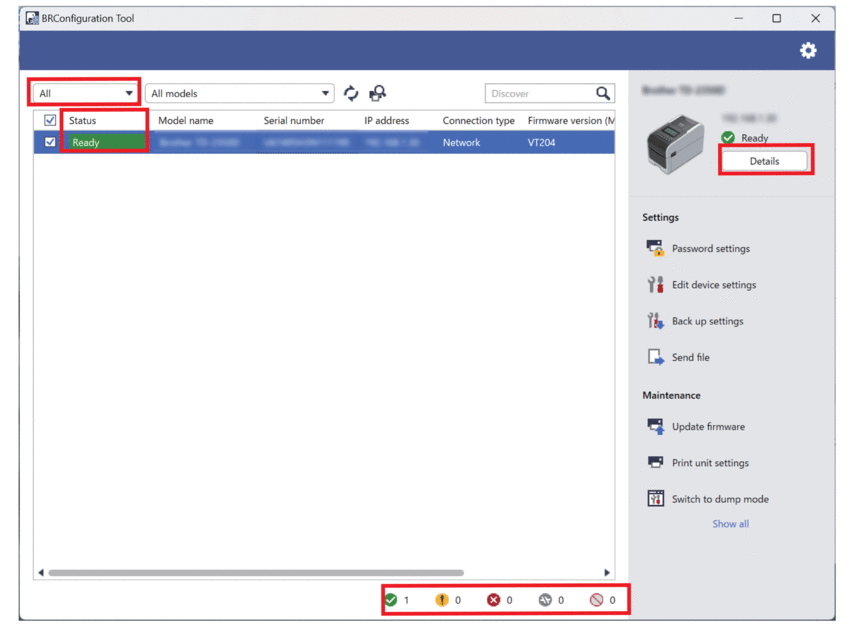Click the BRConfiguration Tool title bar app icon
Screen dimensions: 859x629
[x=32, y=18]
